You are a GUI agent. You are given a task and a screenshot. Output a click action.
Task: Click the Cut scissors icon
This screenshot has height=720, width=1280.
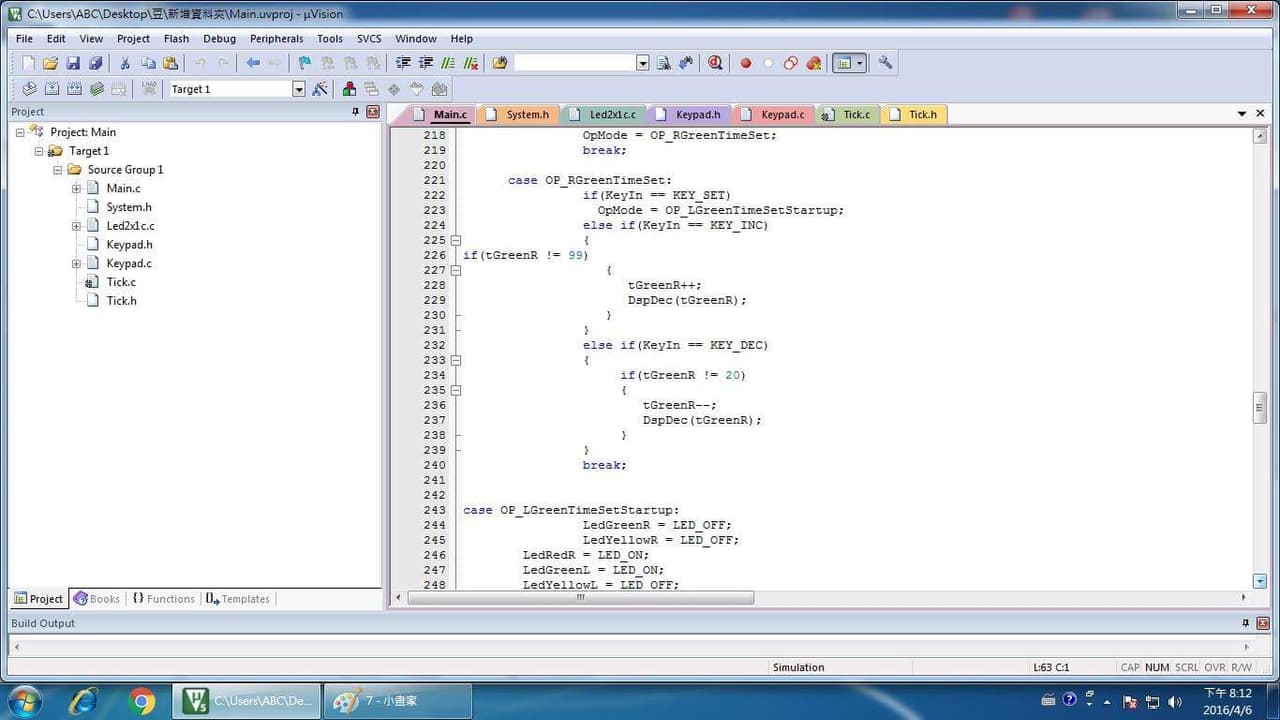pos(125,63)
